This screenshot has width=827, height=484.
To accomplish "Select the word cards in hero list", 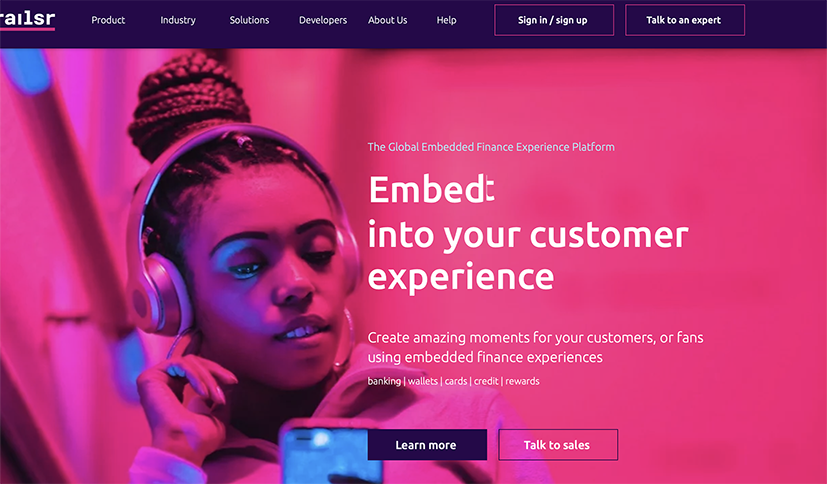I will coord(456,381).
